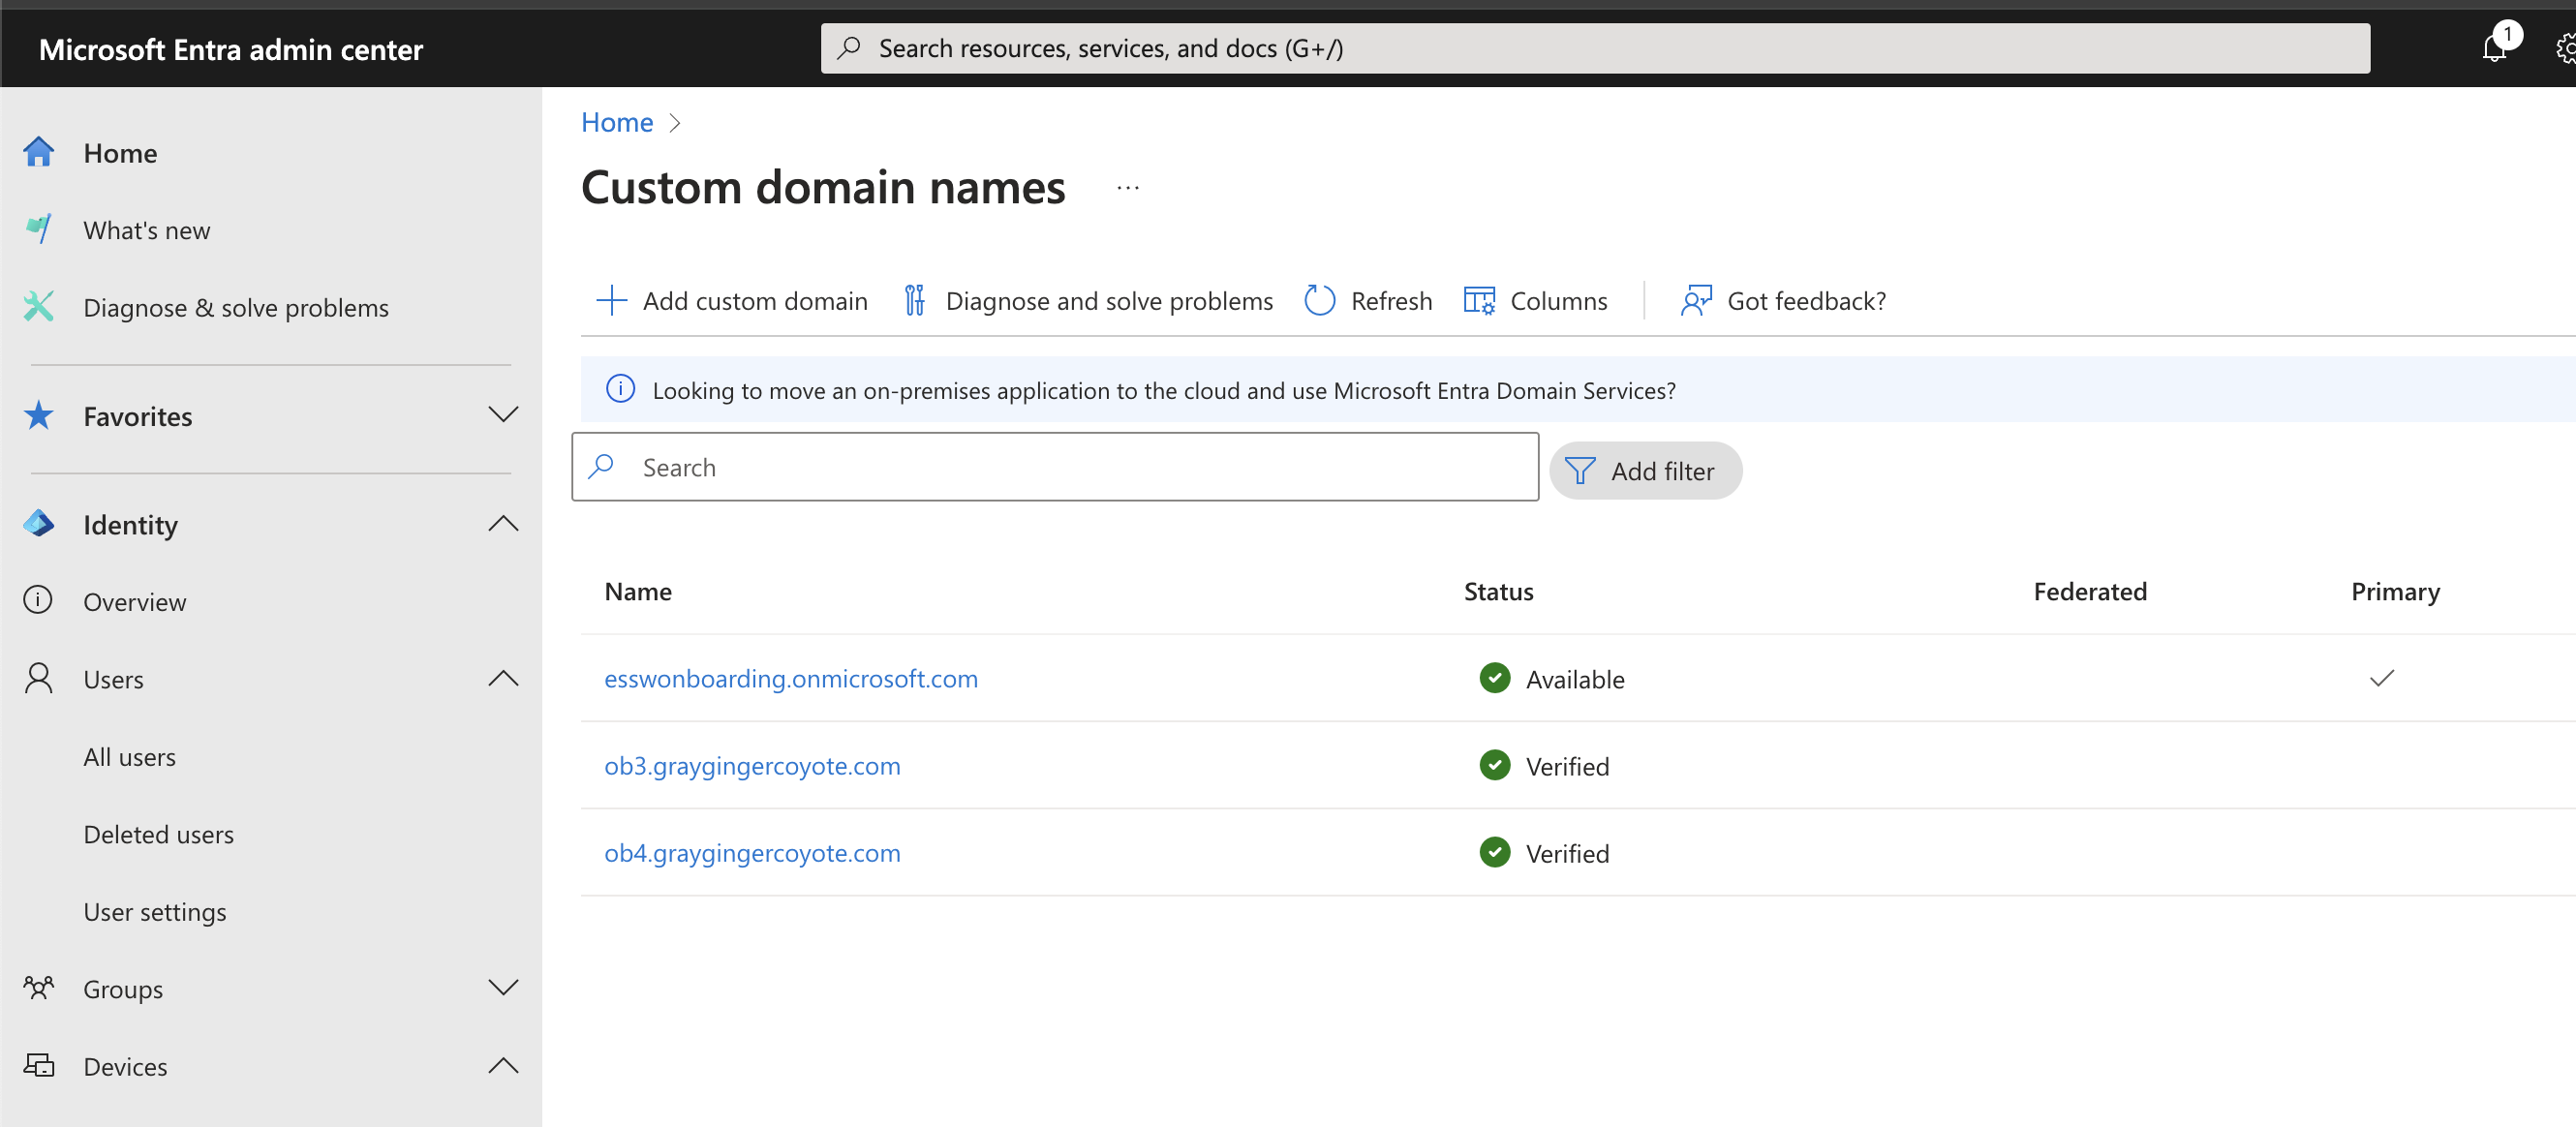
Task: Click the Columns table icon
Action: point(1479,300)
